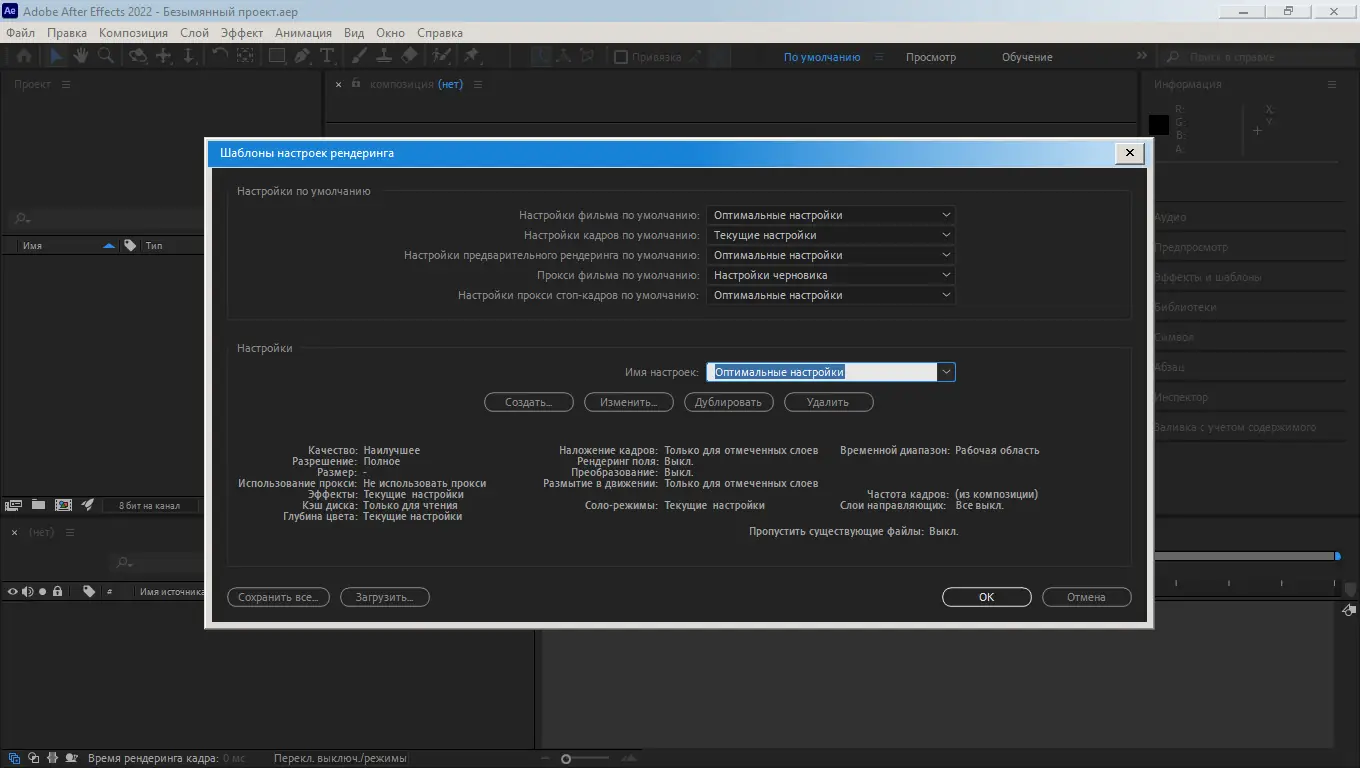Toggle the lock column header in timeline
The image size is (1360, 768).
point(57,591)
